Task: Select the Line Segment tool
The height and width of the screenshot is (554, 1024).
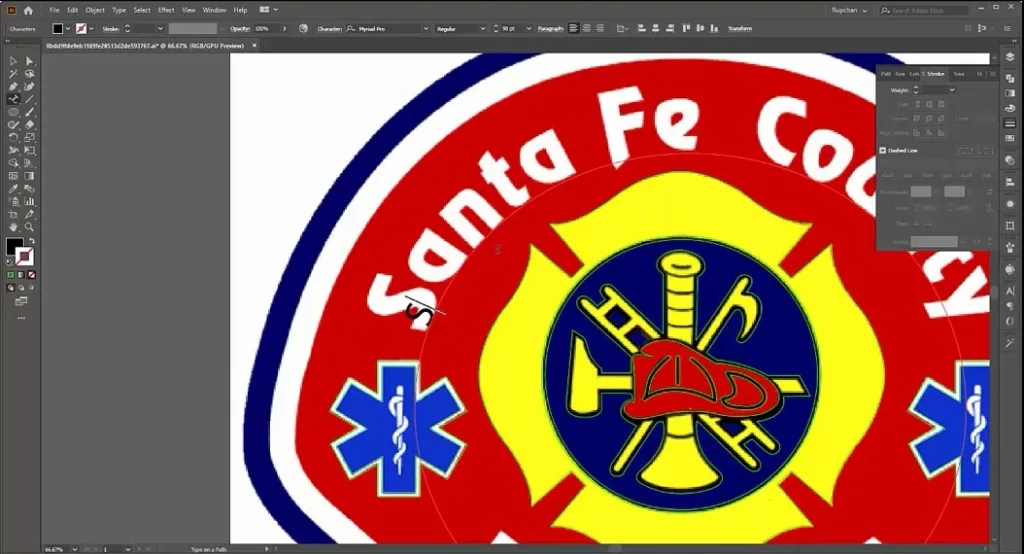Action: pos(29,99)
